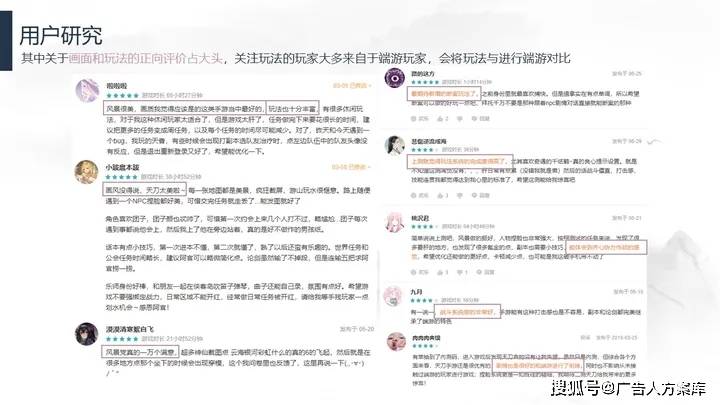720x405 pixels.
Task: Click pink subtitle text 画面和玩法的正向评价占大头
Action: click(146, 58)
